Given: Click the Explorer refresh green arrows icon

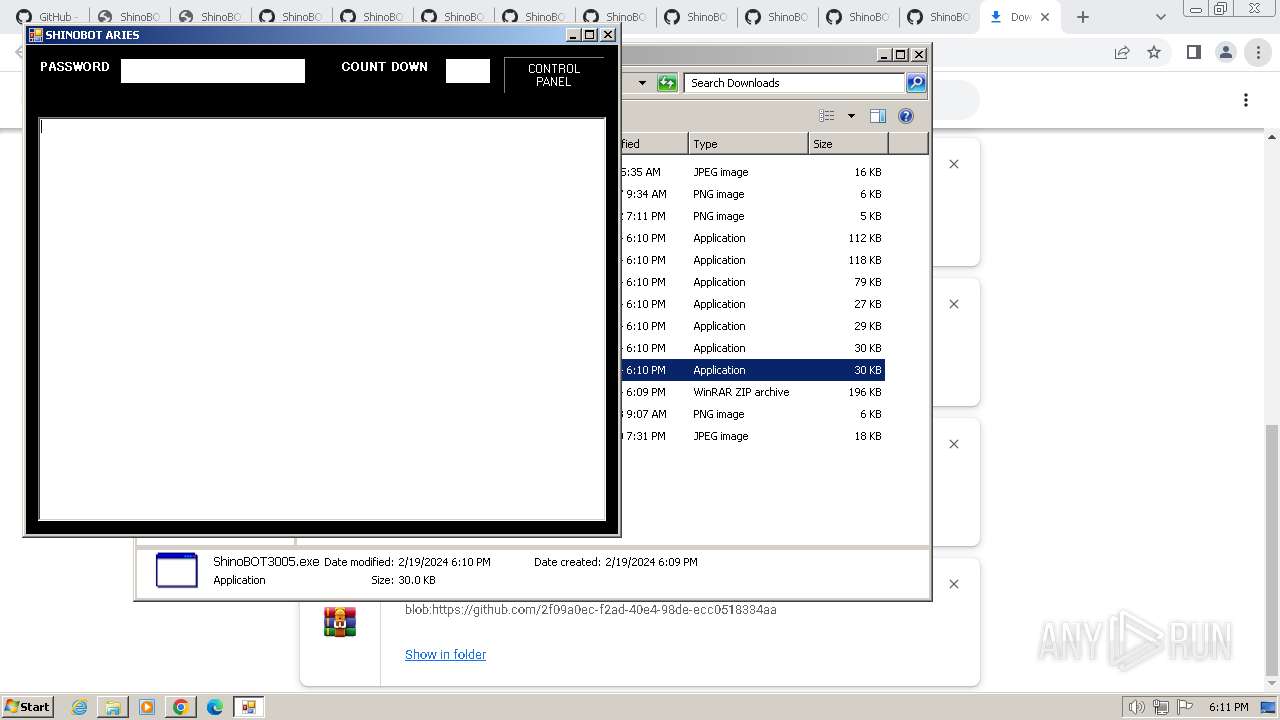Looking at the screenshot, I should pyautogui.click(x=667, y=83).
